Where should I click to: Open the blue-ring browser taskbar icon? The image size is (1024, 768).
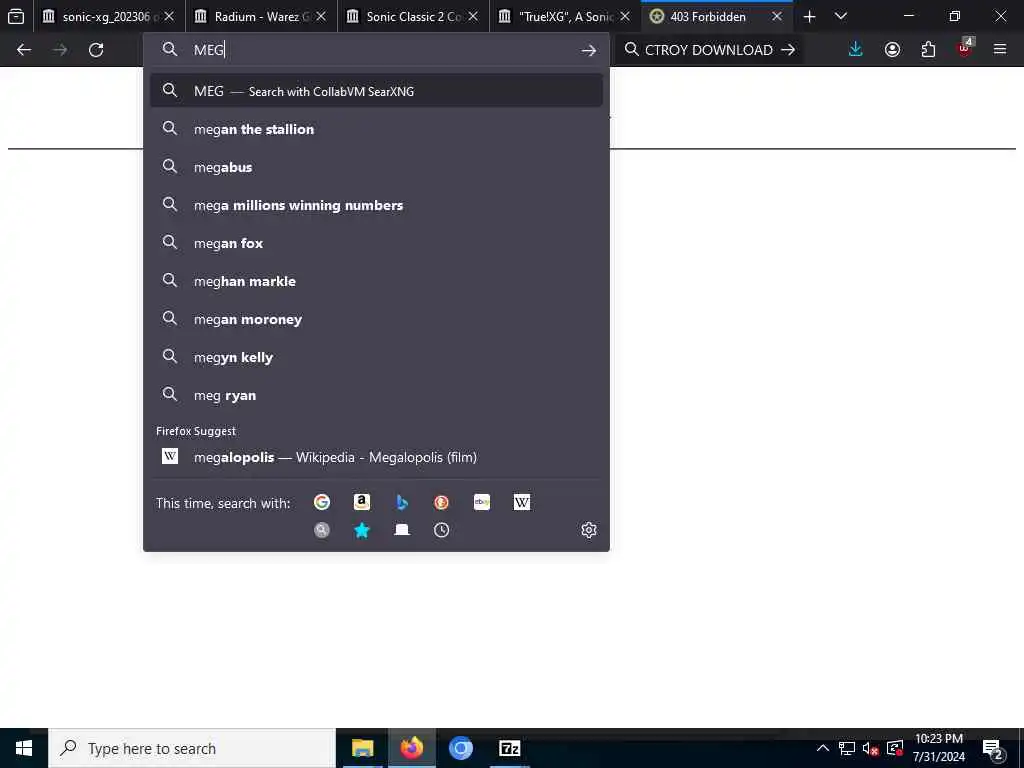tap(460, 748)
